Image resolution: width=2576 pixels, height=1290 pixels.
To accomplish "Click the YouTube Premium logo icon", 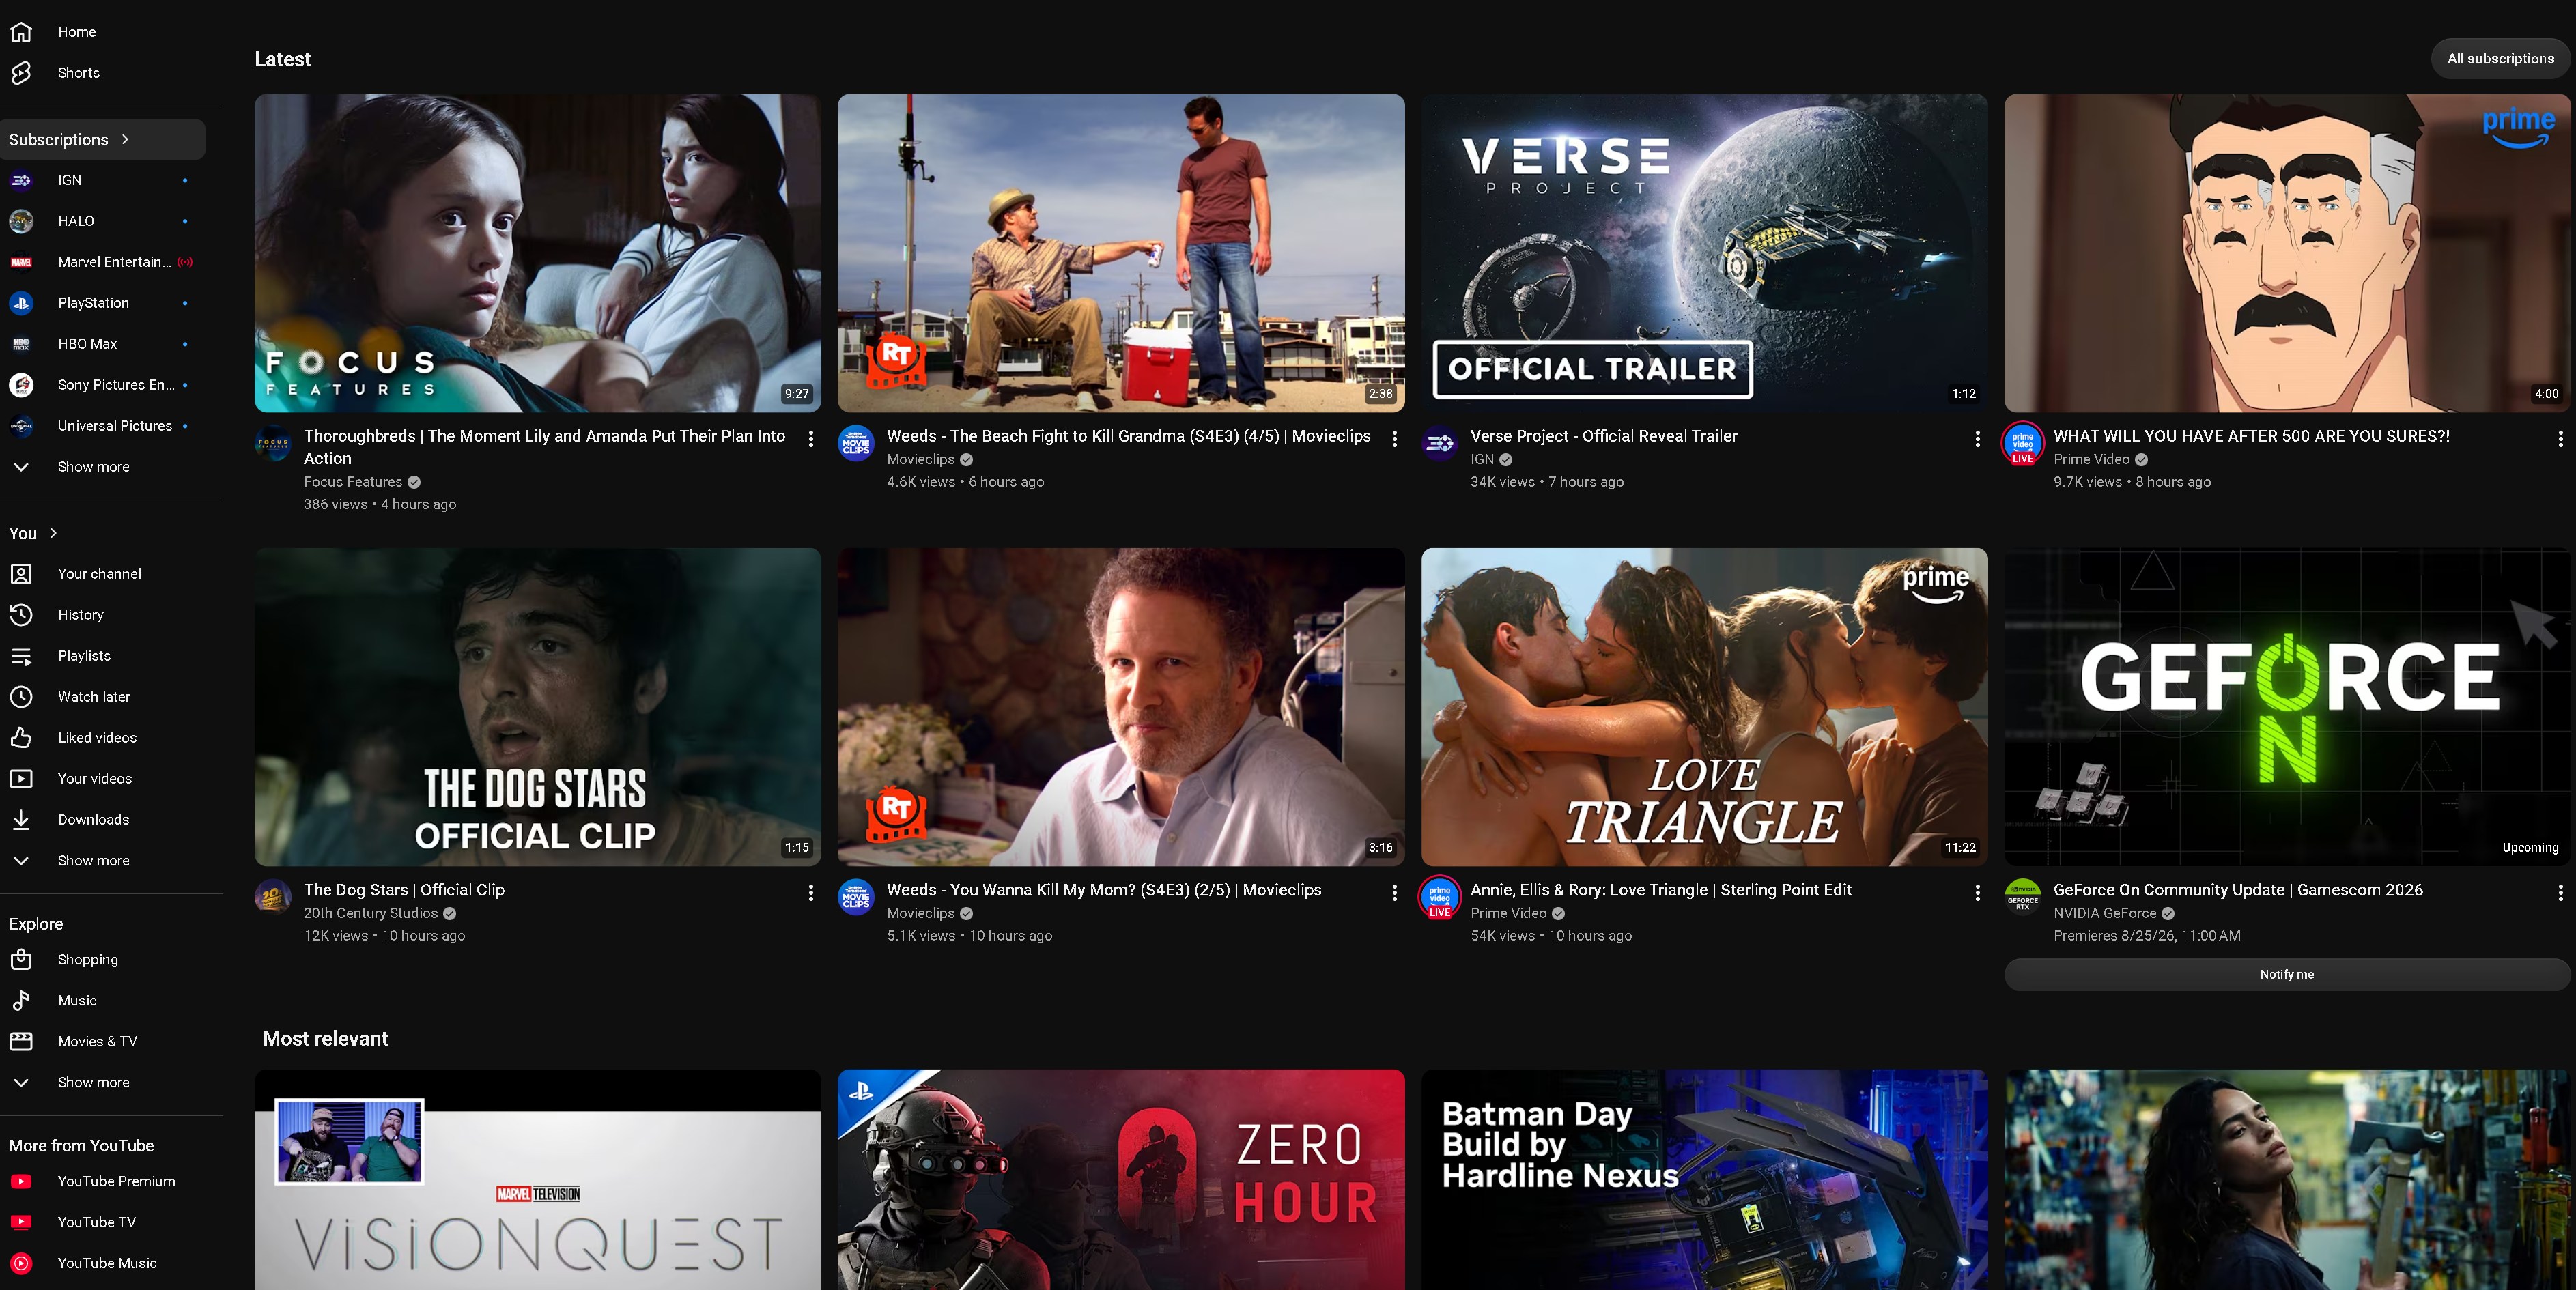I will [21, 1182].
